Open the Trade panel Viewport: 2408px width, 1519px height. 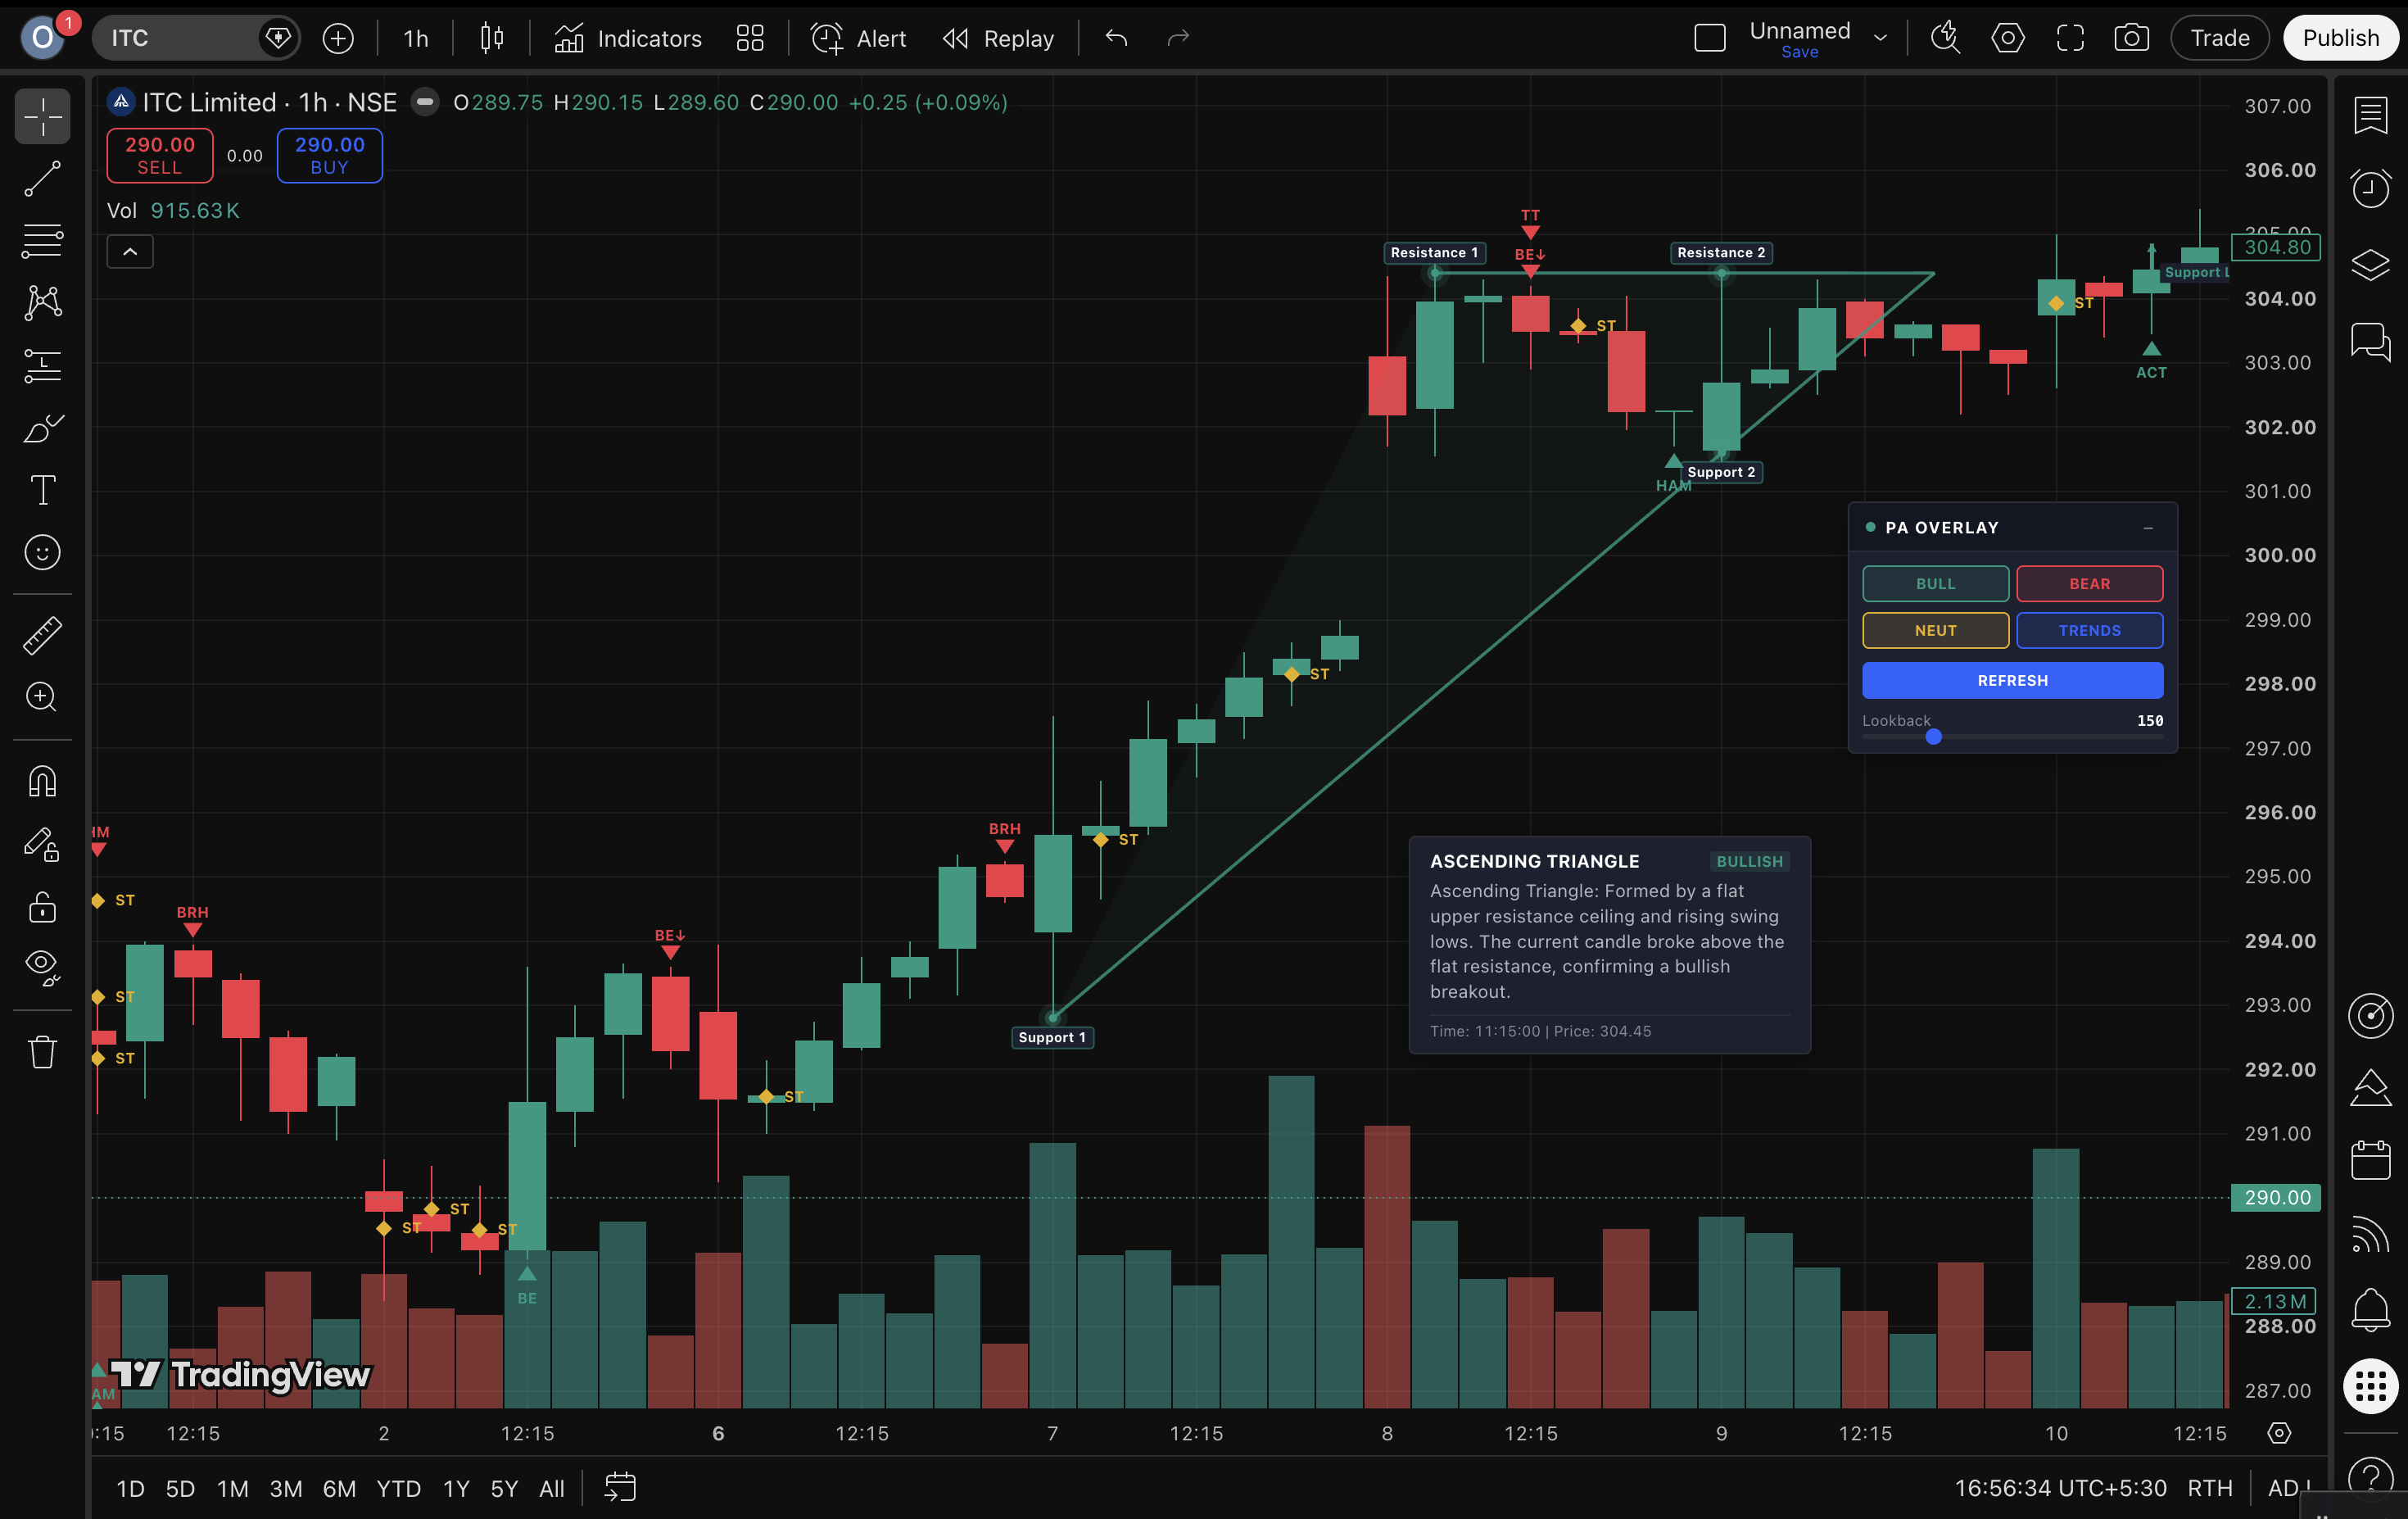[2220, 38]
